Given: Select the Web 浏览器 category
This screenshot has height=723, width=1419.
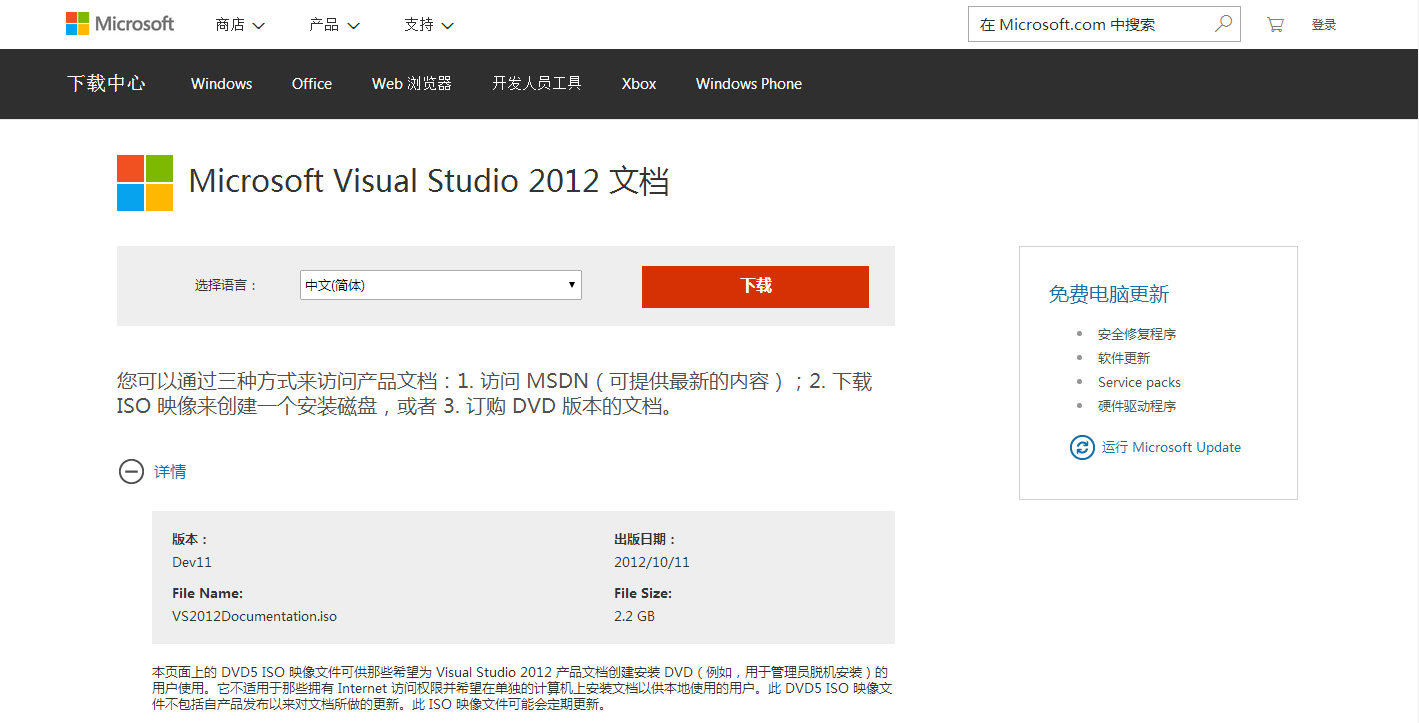Looking at the screenshot, I should pyautogui.click(x=412, y=84).
